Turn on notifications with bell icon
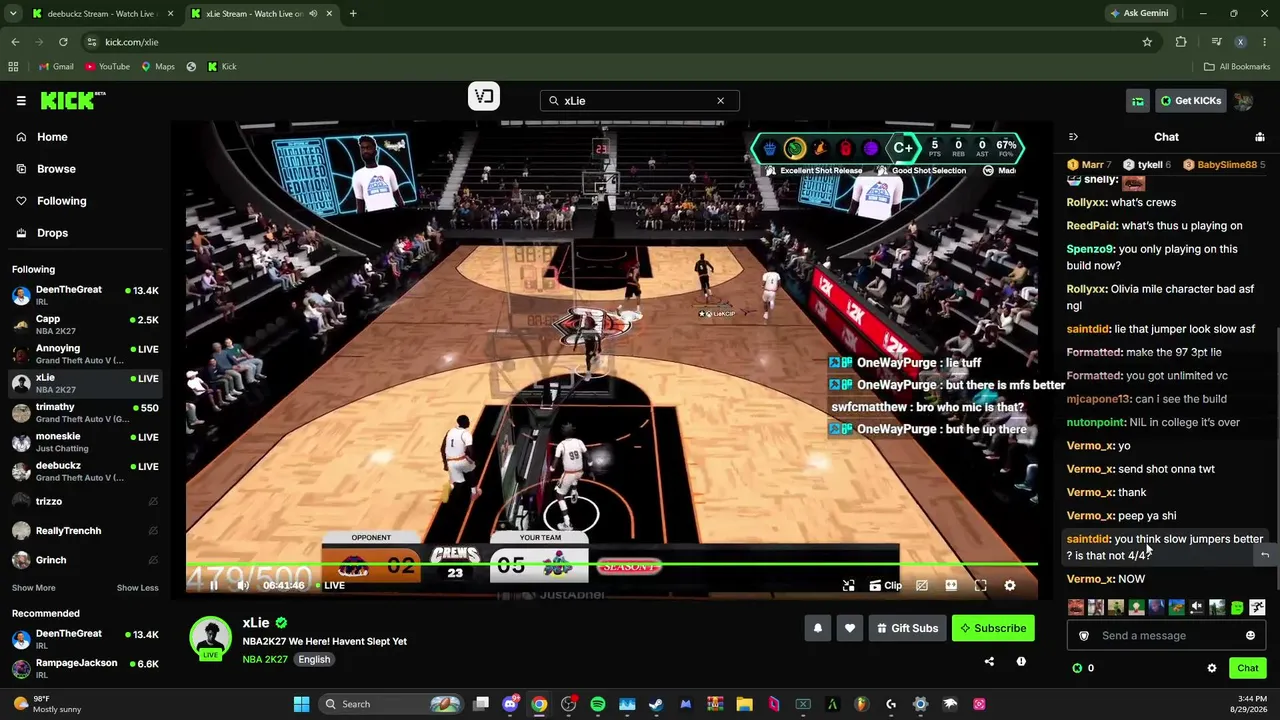 pos(817,628)
